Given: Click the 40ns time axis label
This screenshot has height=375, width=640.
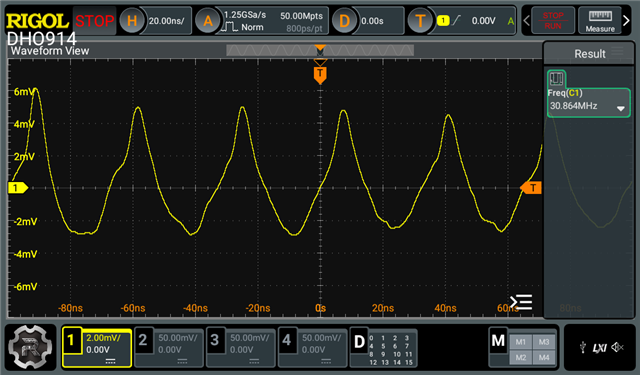Looking at the screenshot, I should 445,308.
